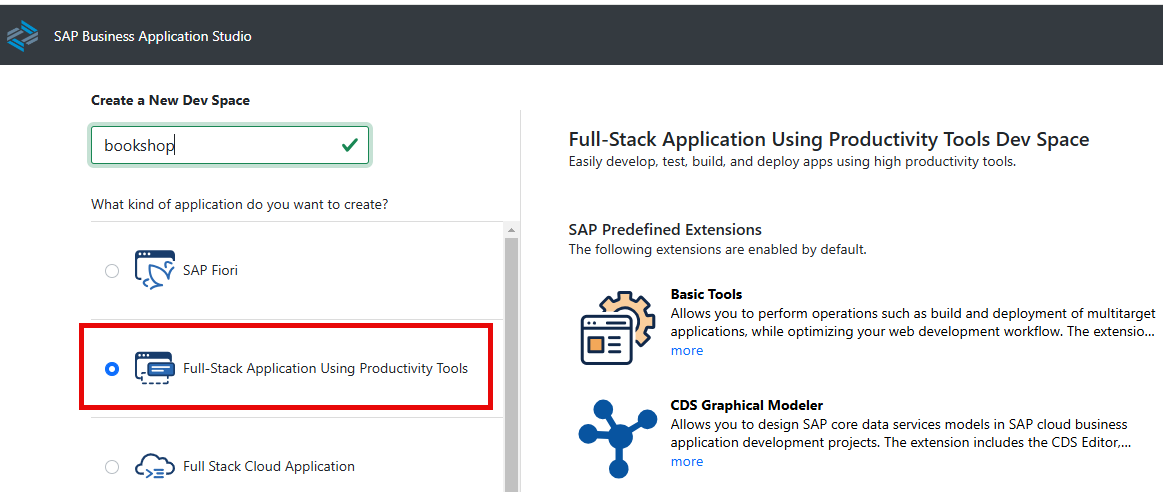The image size is (1163, 492).
Task: Click the green checkmark in name field
Action: (350, 145)
